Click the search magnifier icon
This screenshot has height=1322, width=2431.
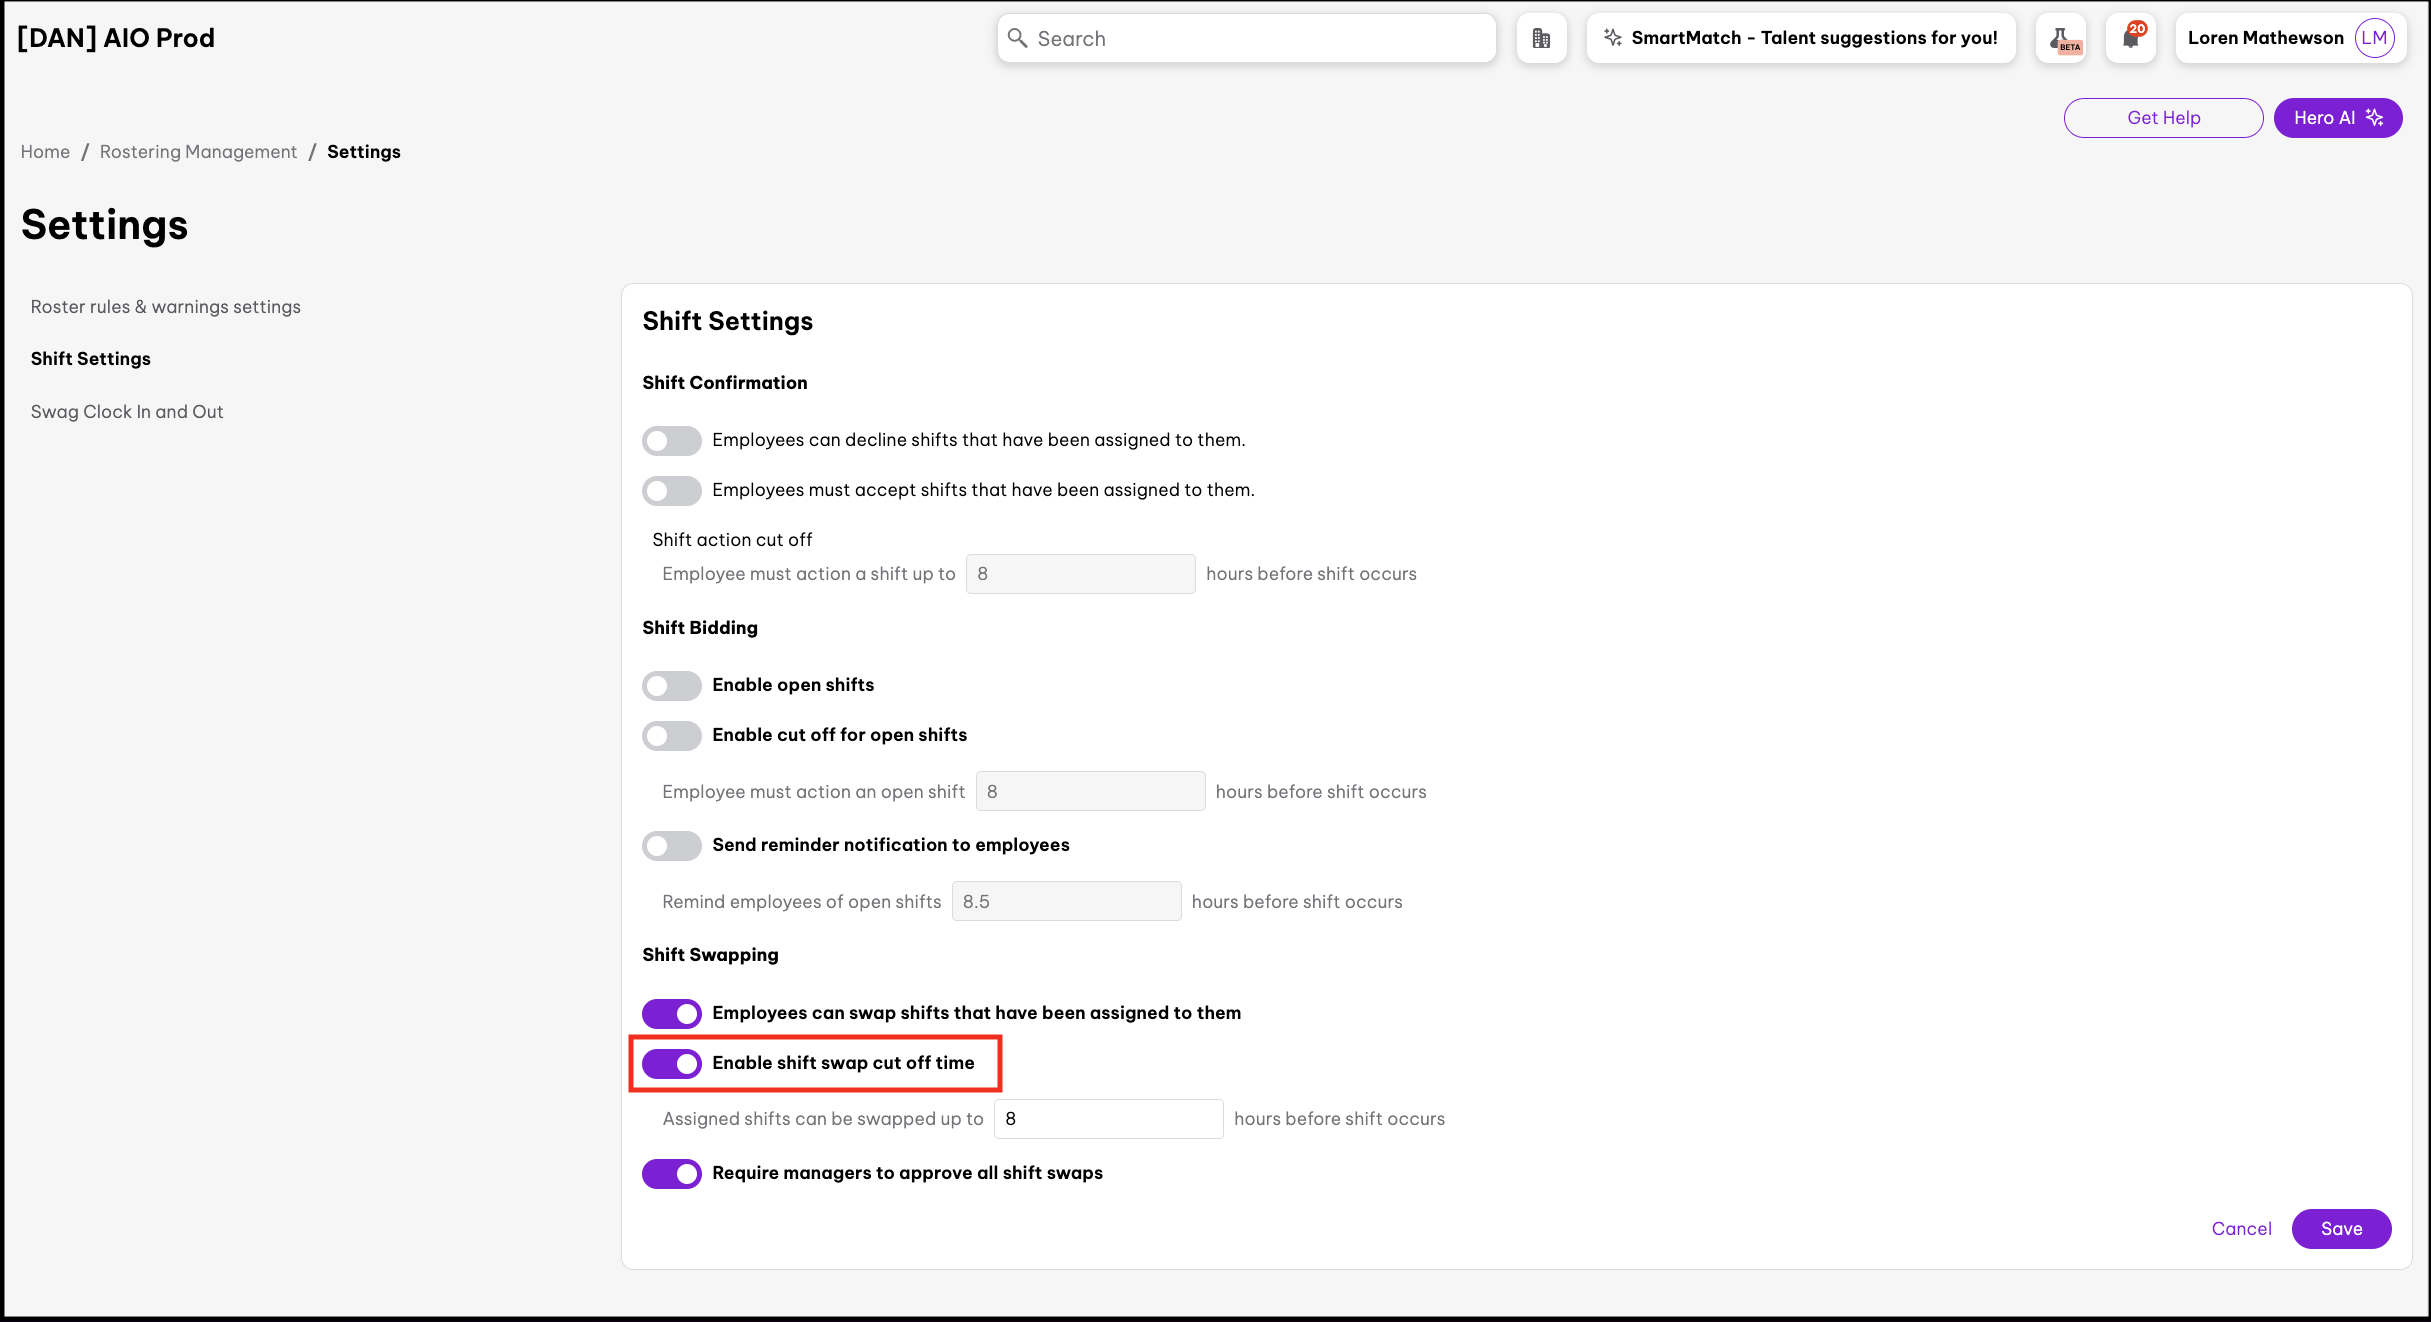1018,38
